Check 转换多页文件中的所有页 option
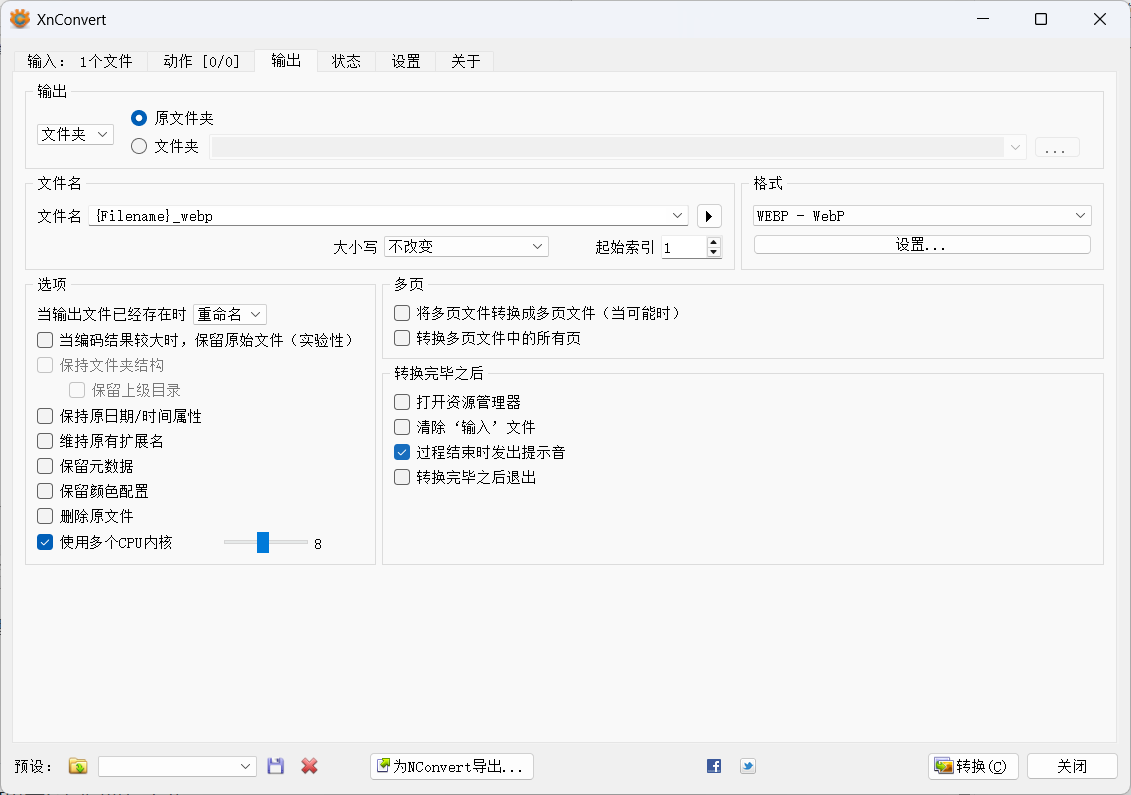 click(402, 338)
